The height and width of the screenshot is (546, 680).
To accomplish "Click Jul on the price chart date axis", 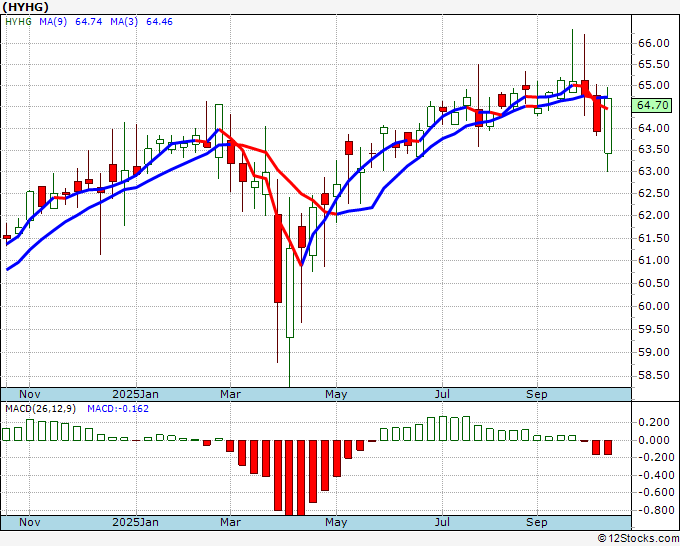I will click(442, 394).
